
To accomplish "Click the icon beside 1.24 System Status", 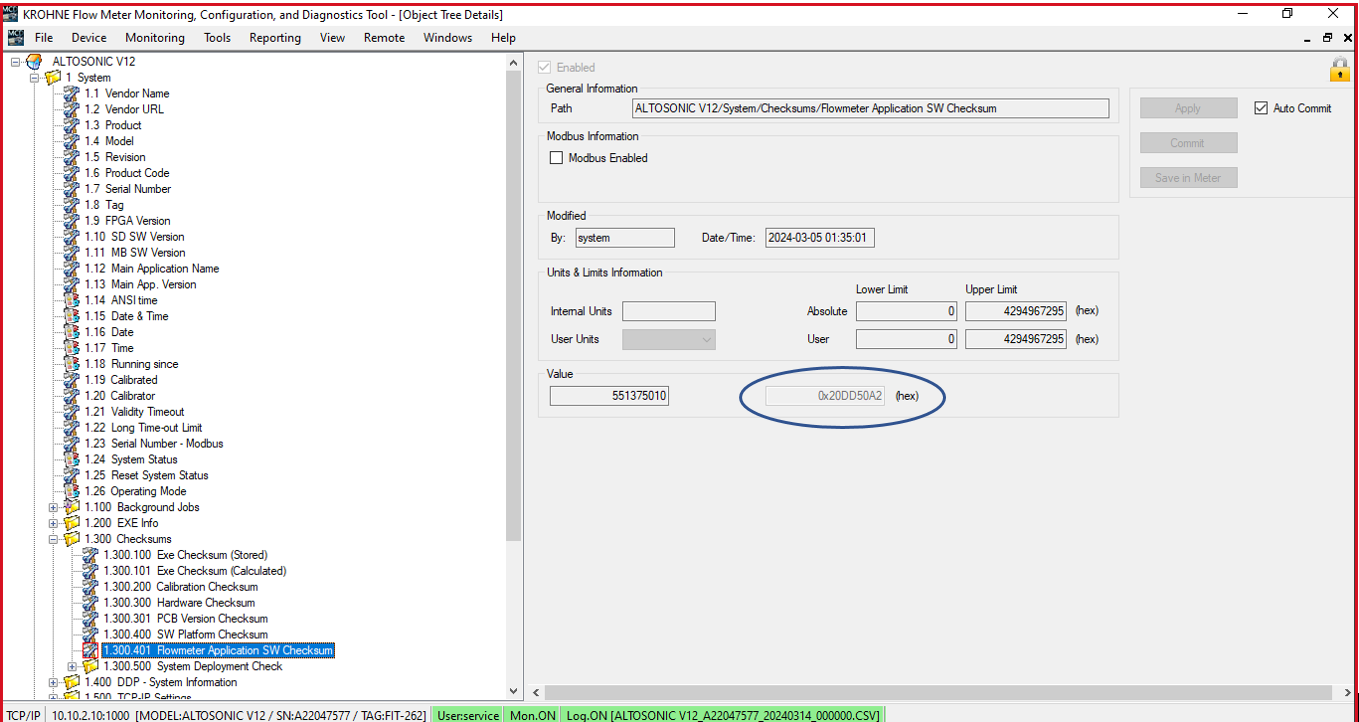I will click(x=72, y=459).
